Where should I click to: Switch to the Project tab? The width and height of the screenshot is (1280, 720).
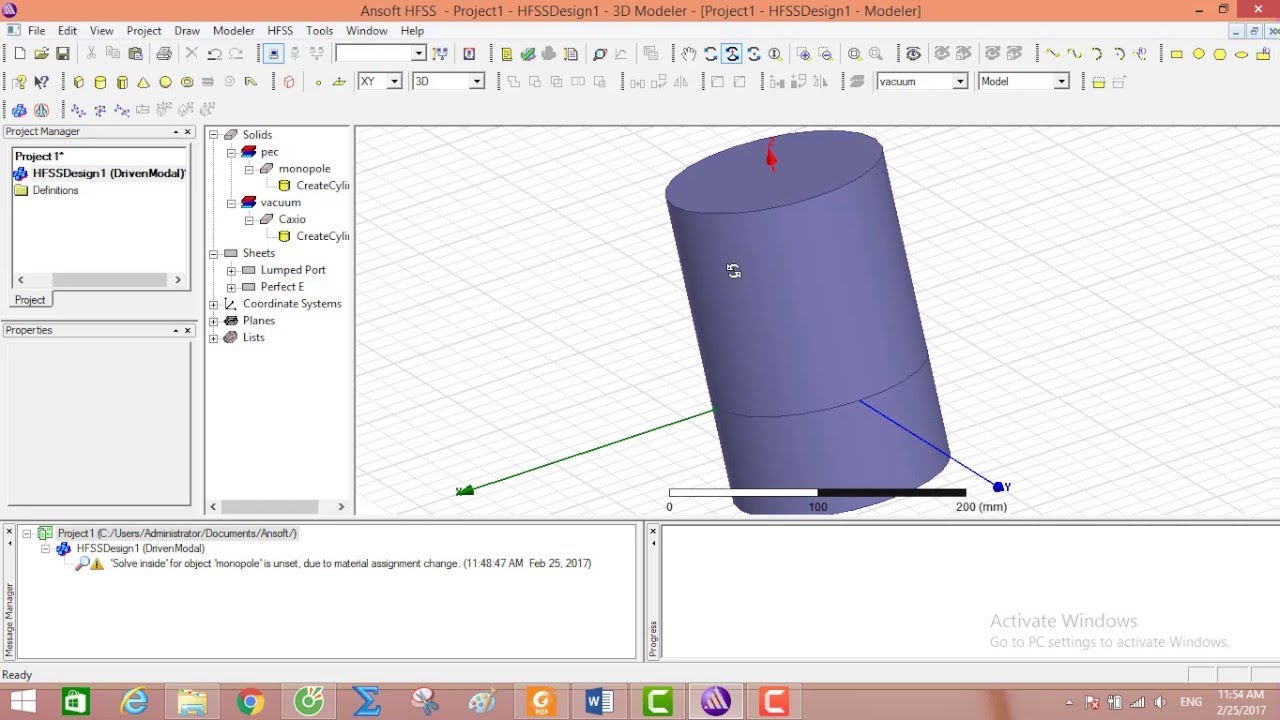tap(30, 300)
